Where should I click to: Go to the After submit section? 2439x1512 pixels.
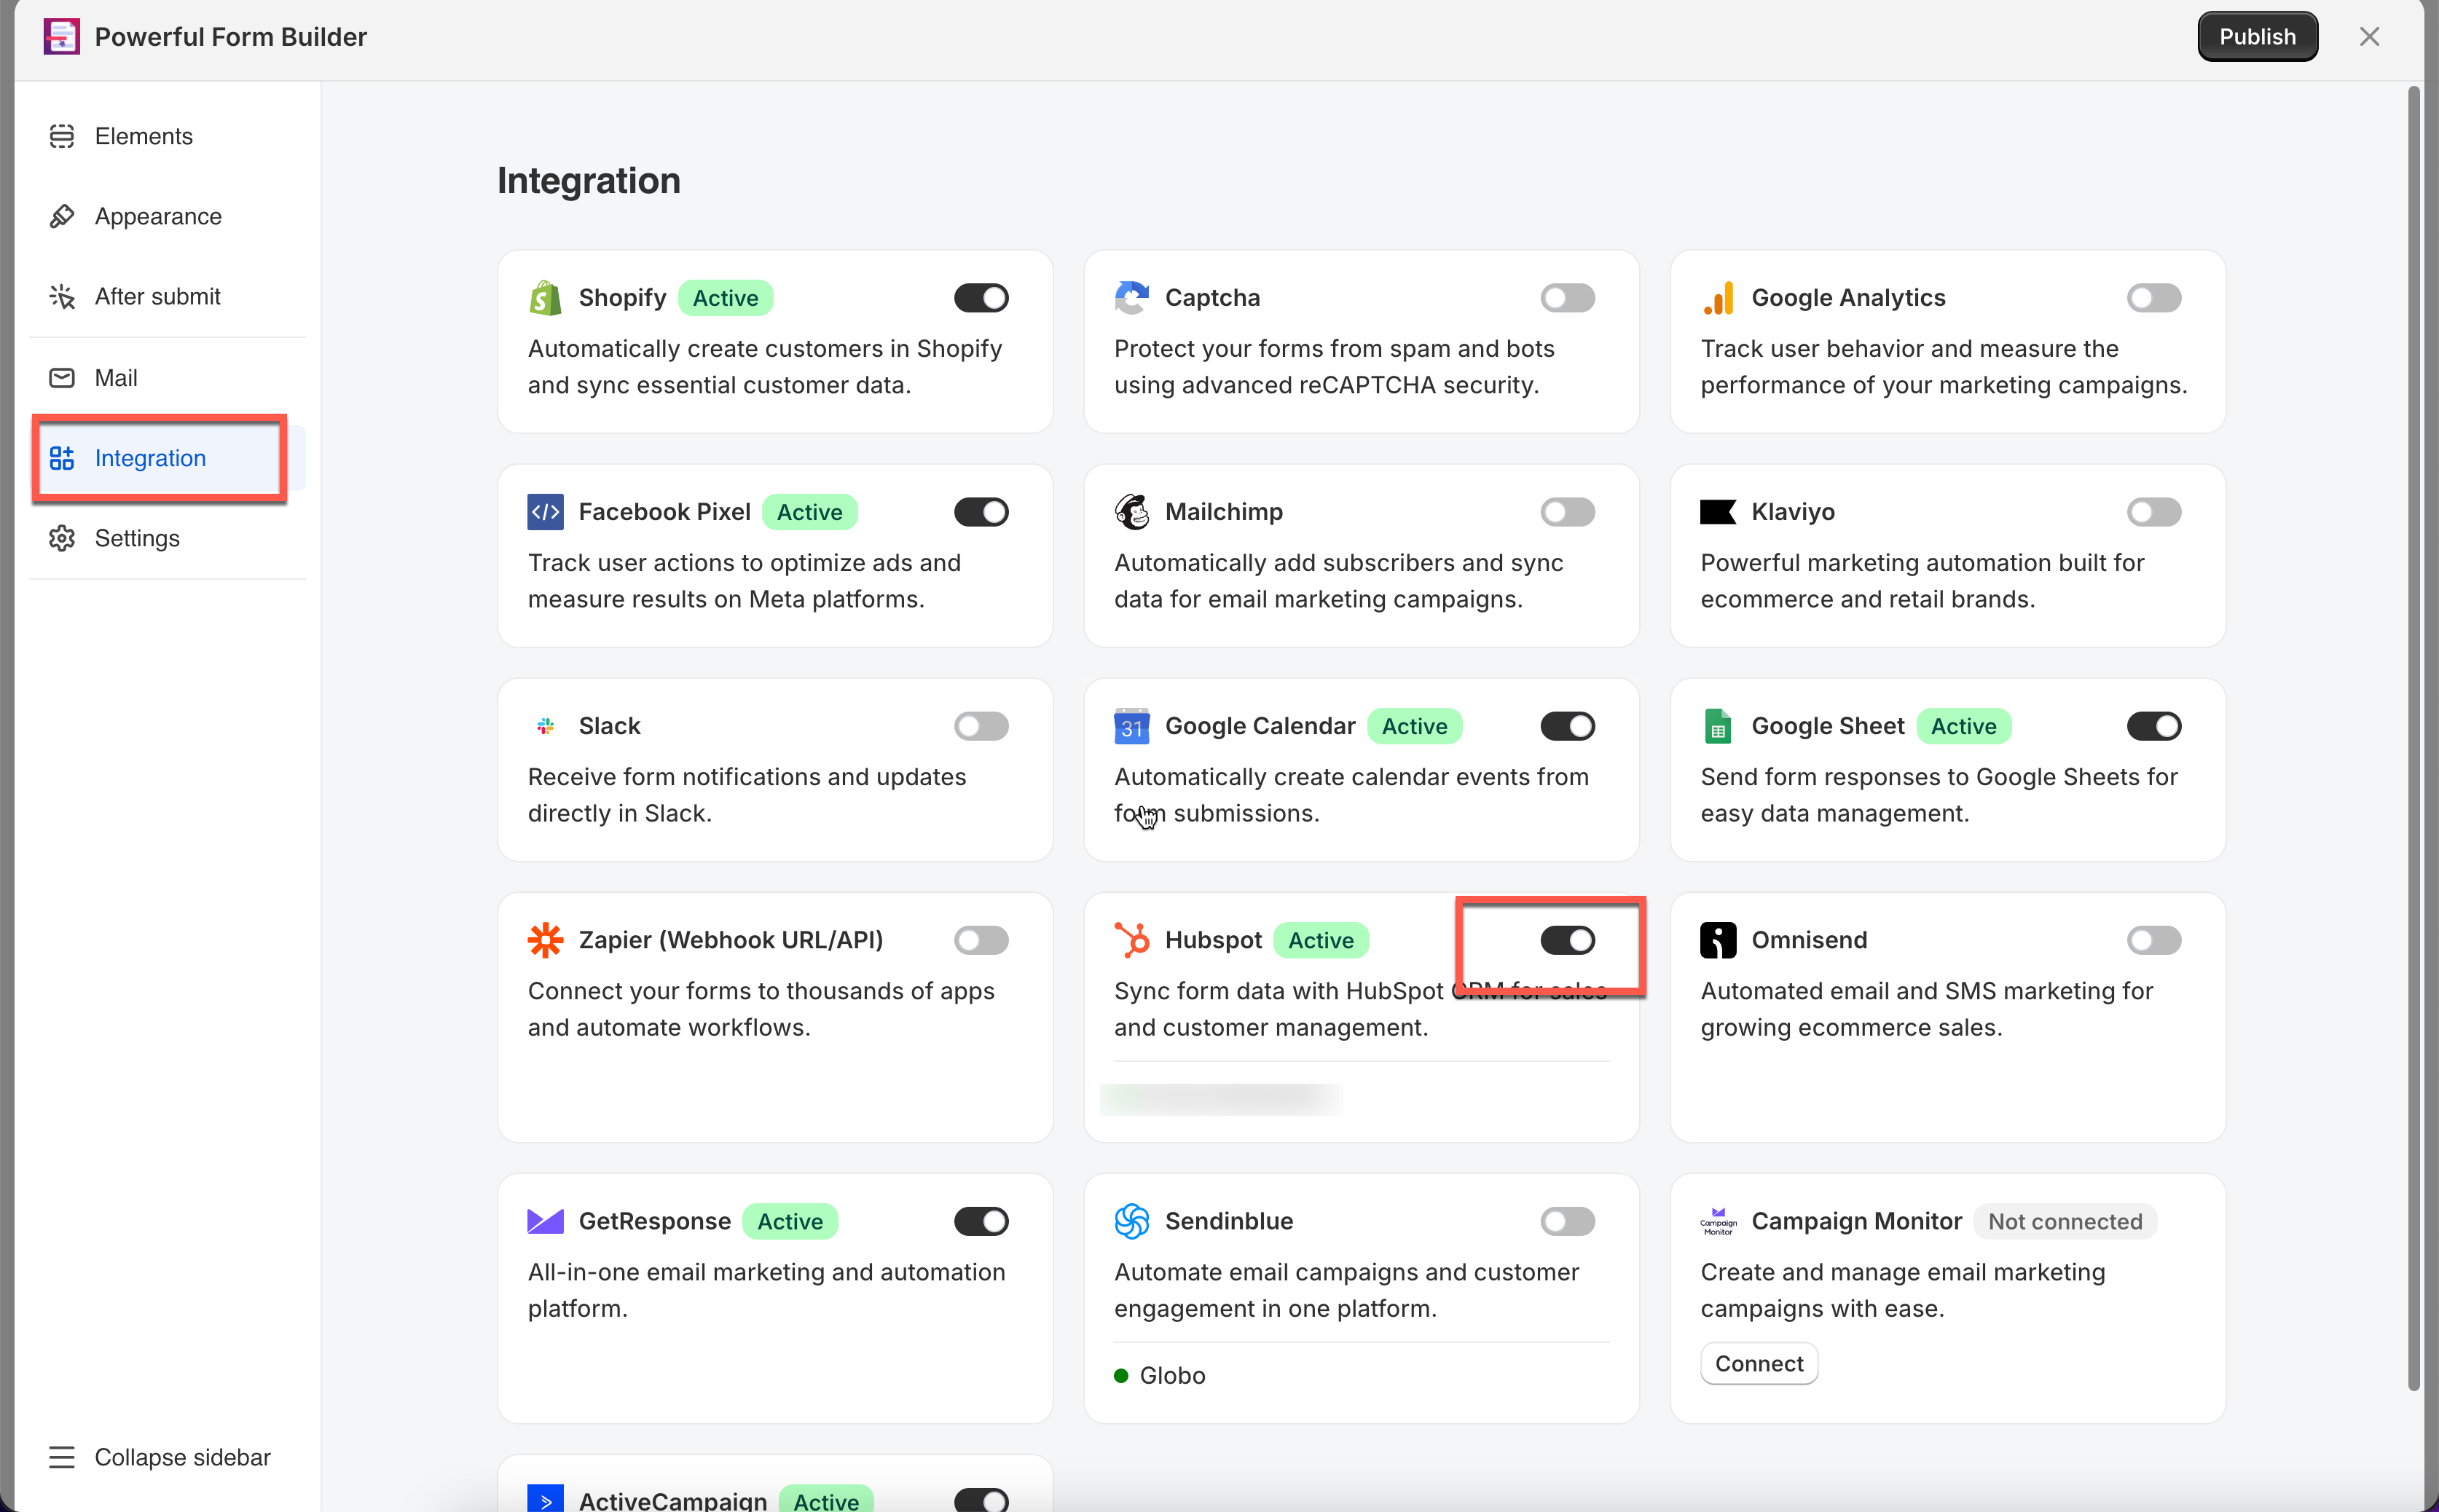(157, 297)
